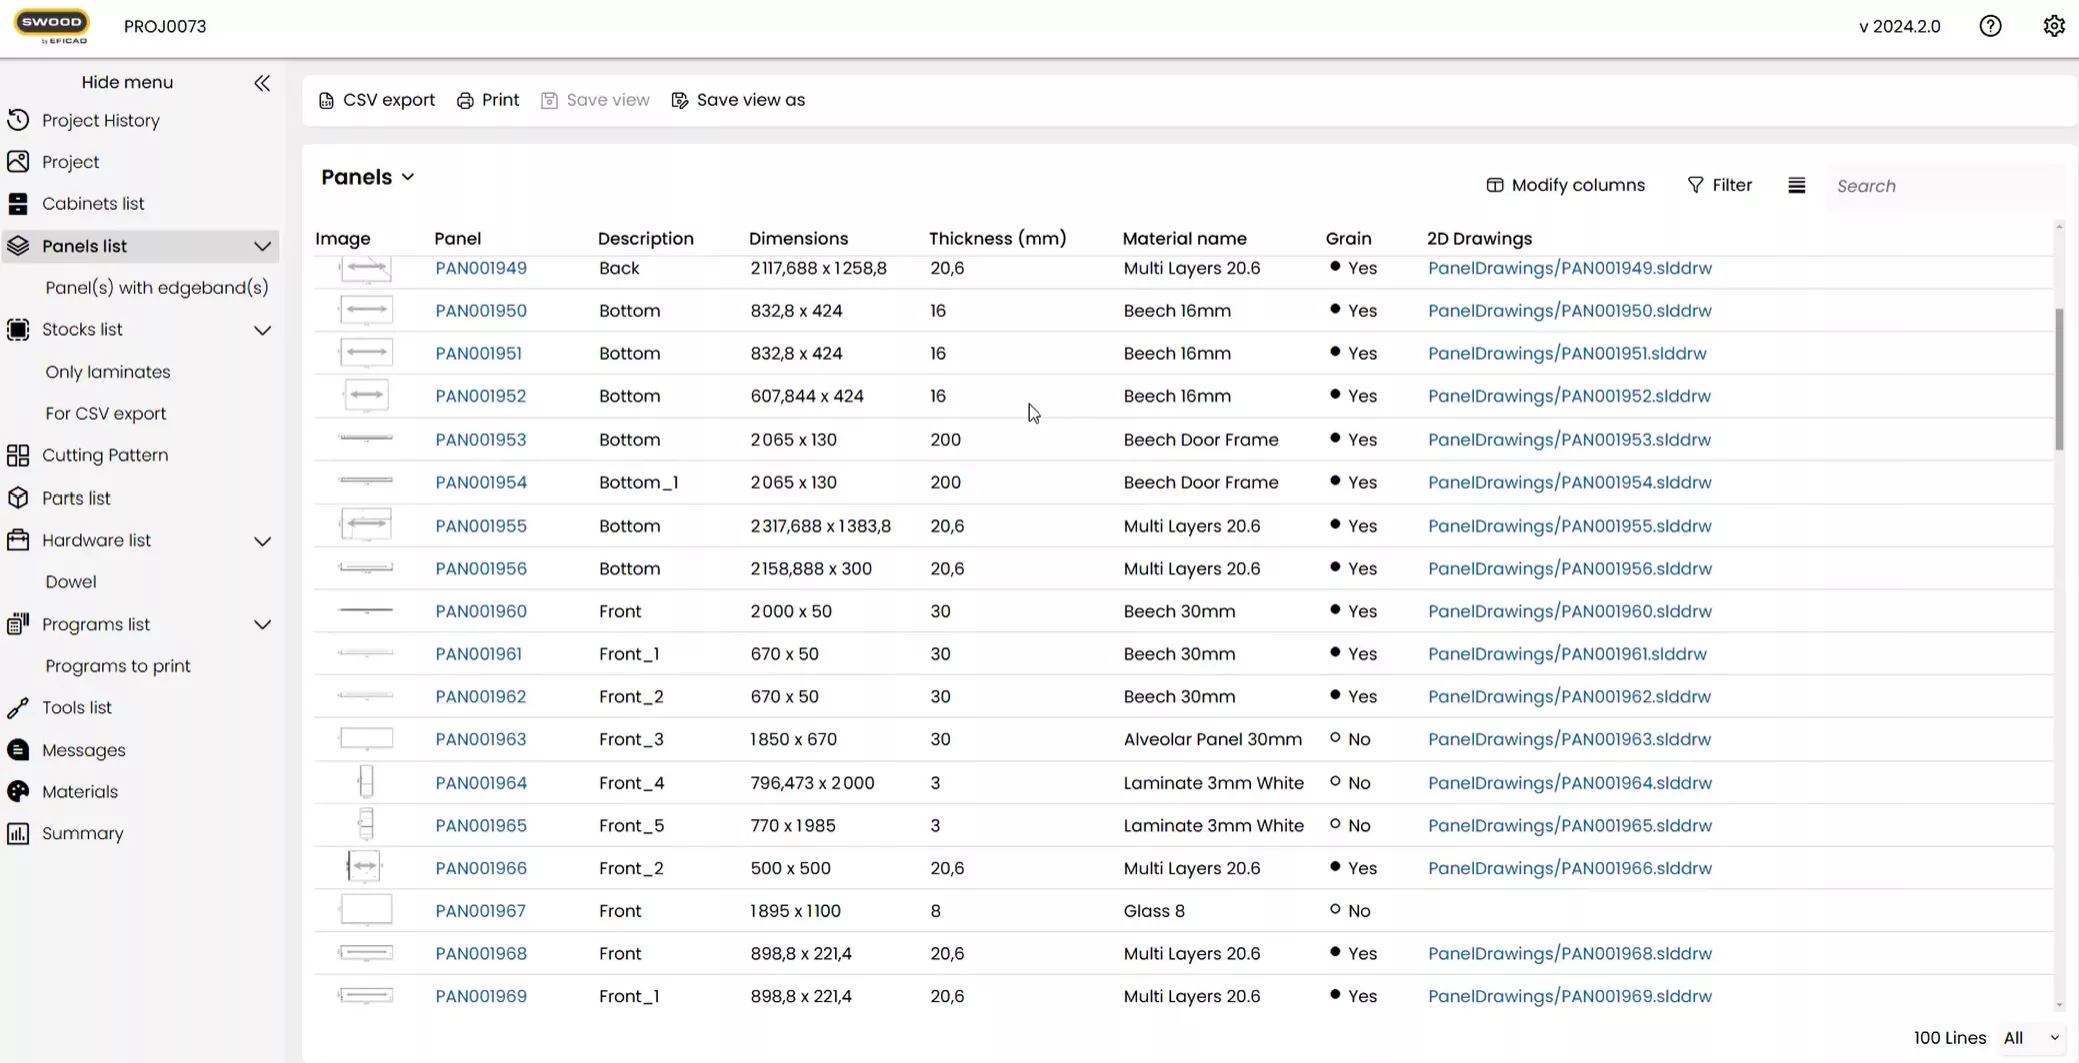
Task: Collapse the Programs list submenu chevron
Action: 262,625
